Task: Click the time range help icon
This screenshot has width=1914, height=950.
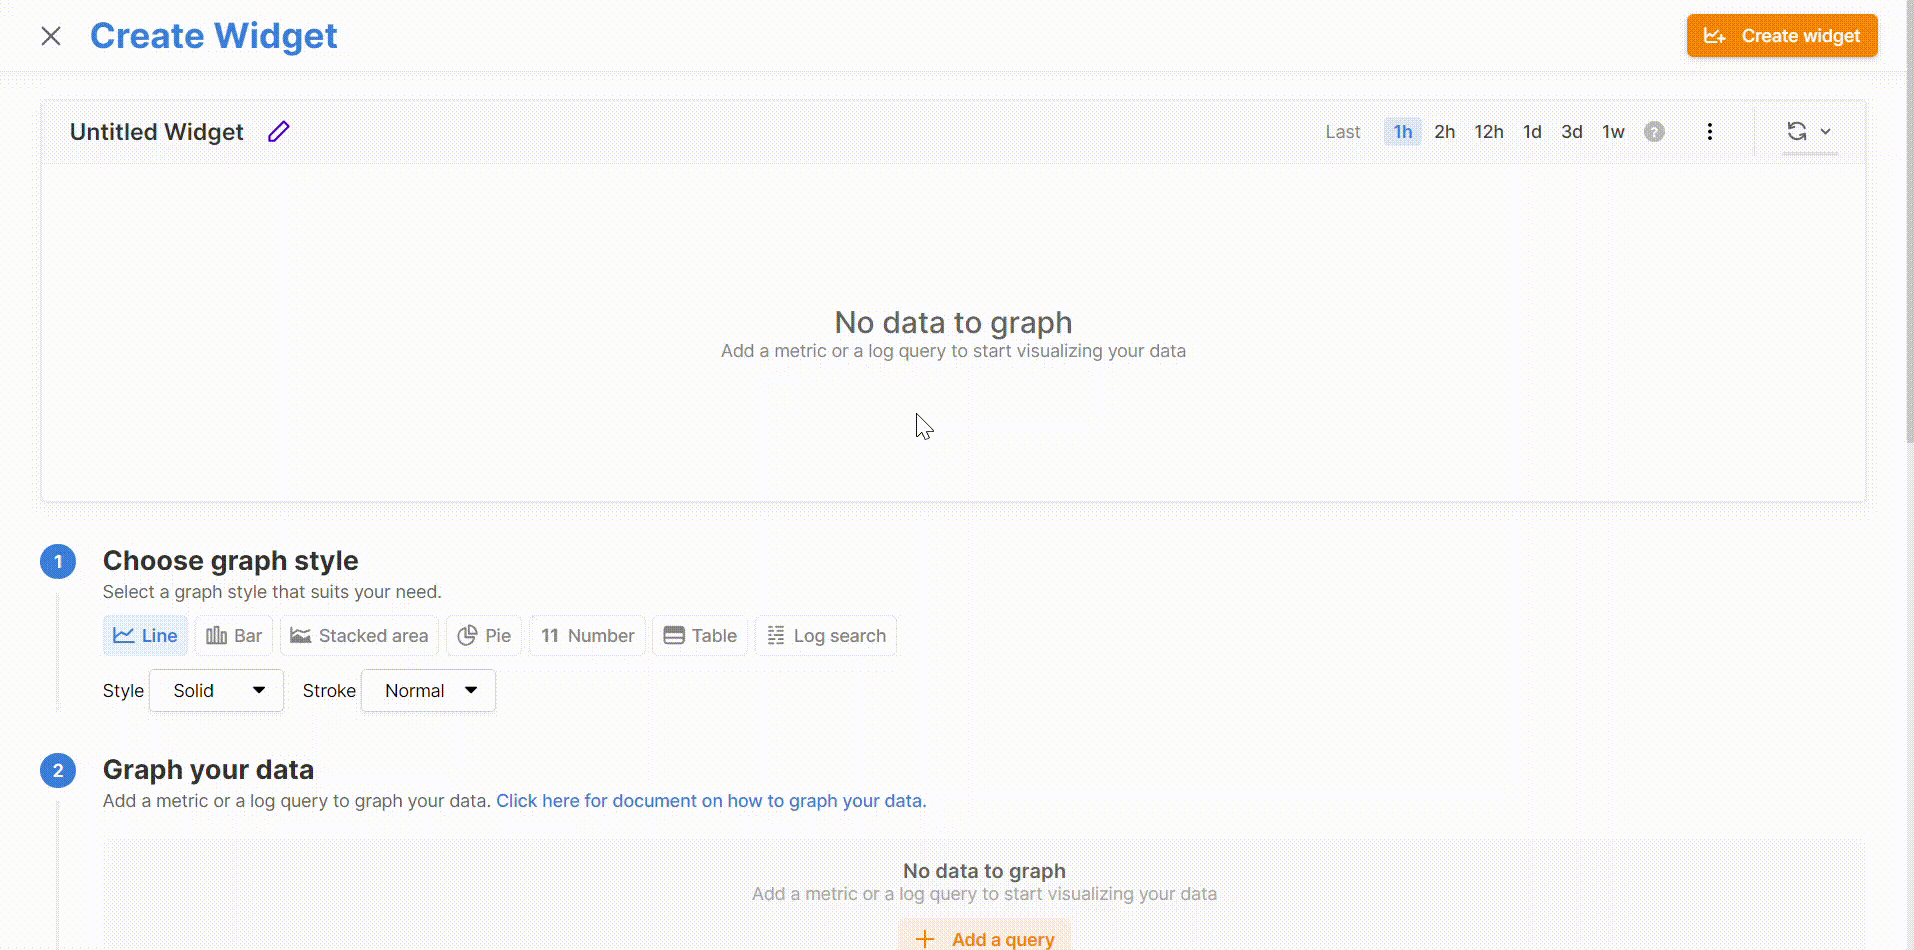Action: pos(1654,132)
